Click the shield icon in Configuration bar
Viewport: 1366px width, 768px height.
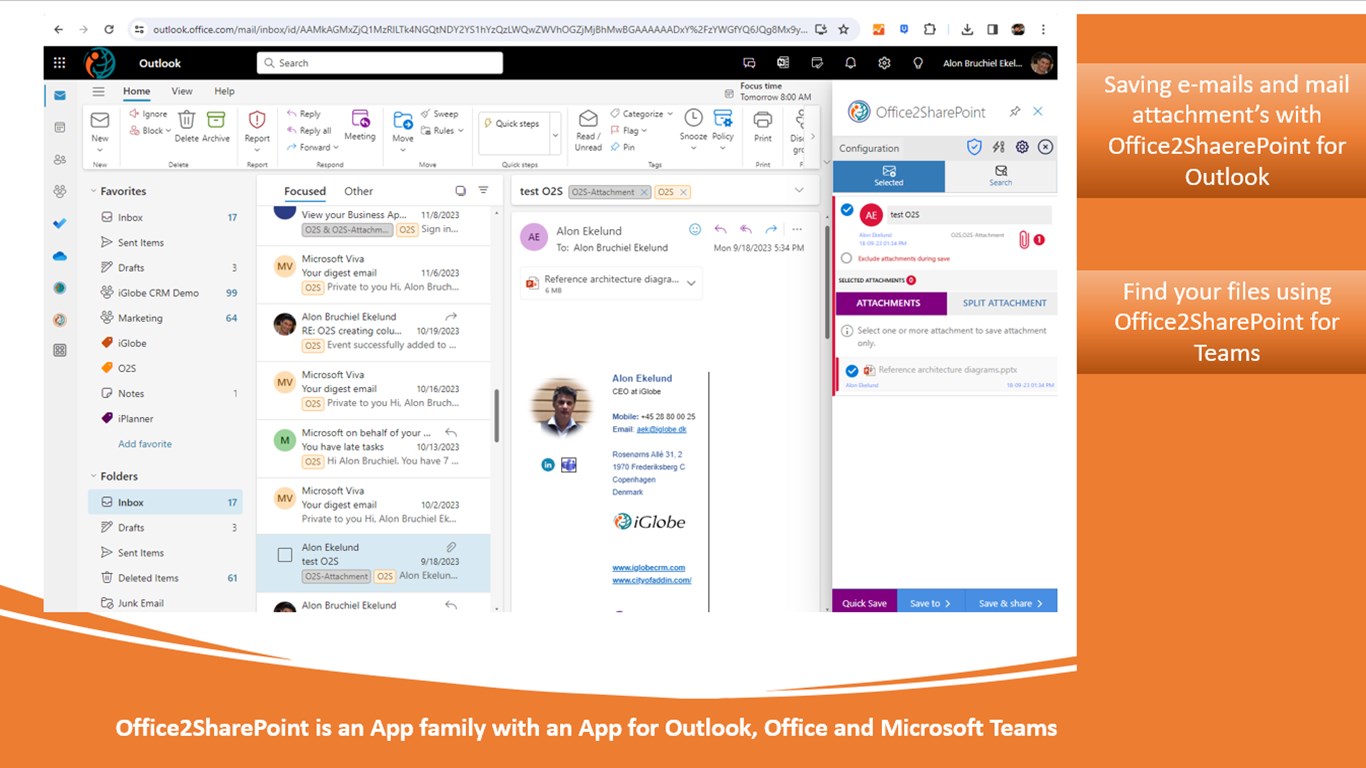tap(974, 147)
